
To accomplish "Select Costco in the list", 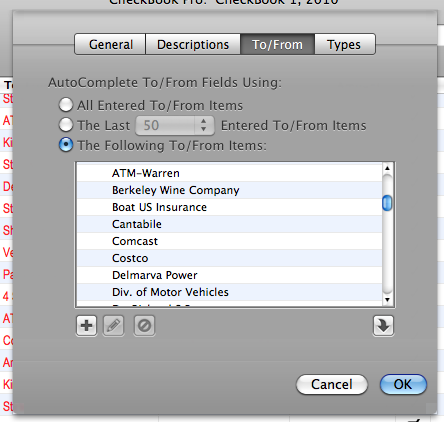I will tap(229, 258).
